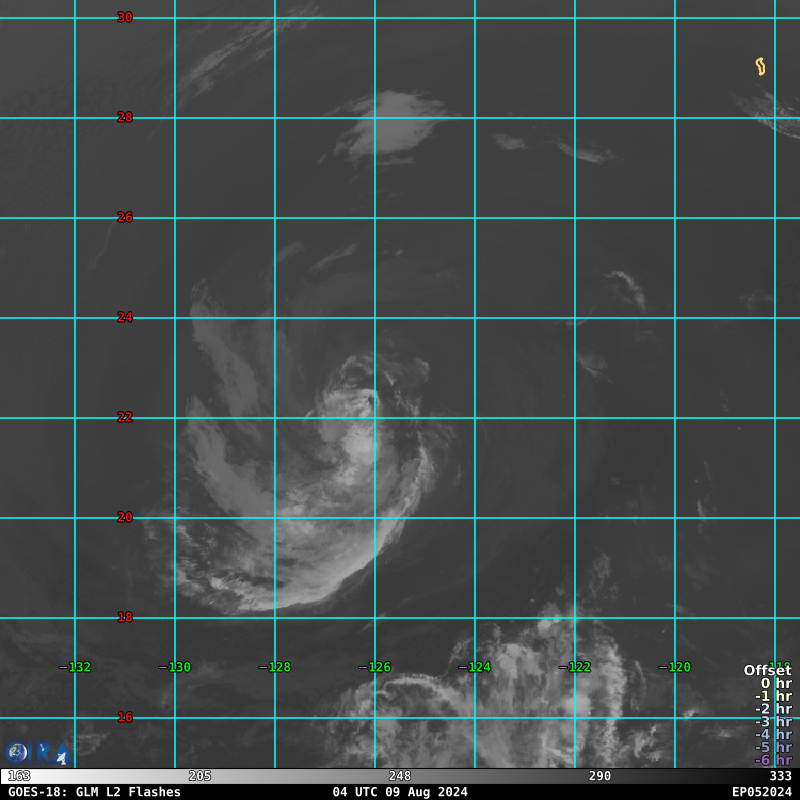The width and height of the screenshot is (800, 800).
Task: Select the 0 hr offset legend entry
Action: [775, 683]
